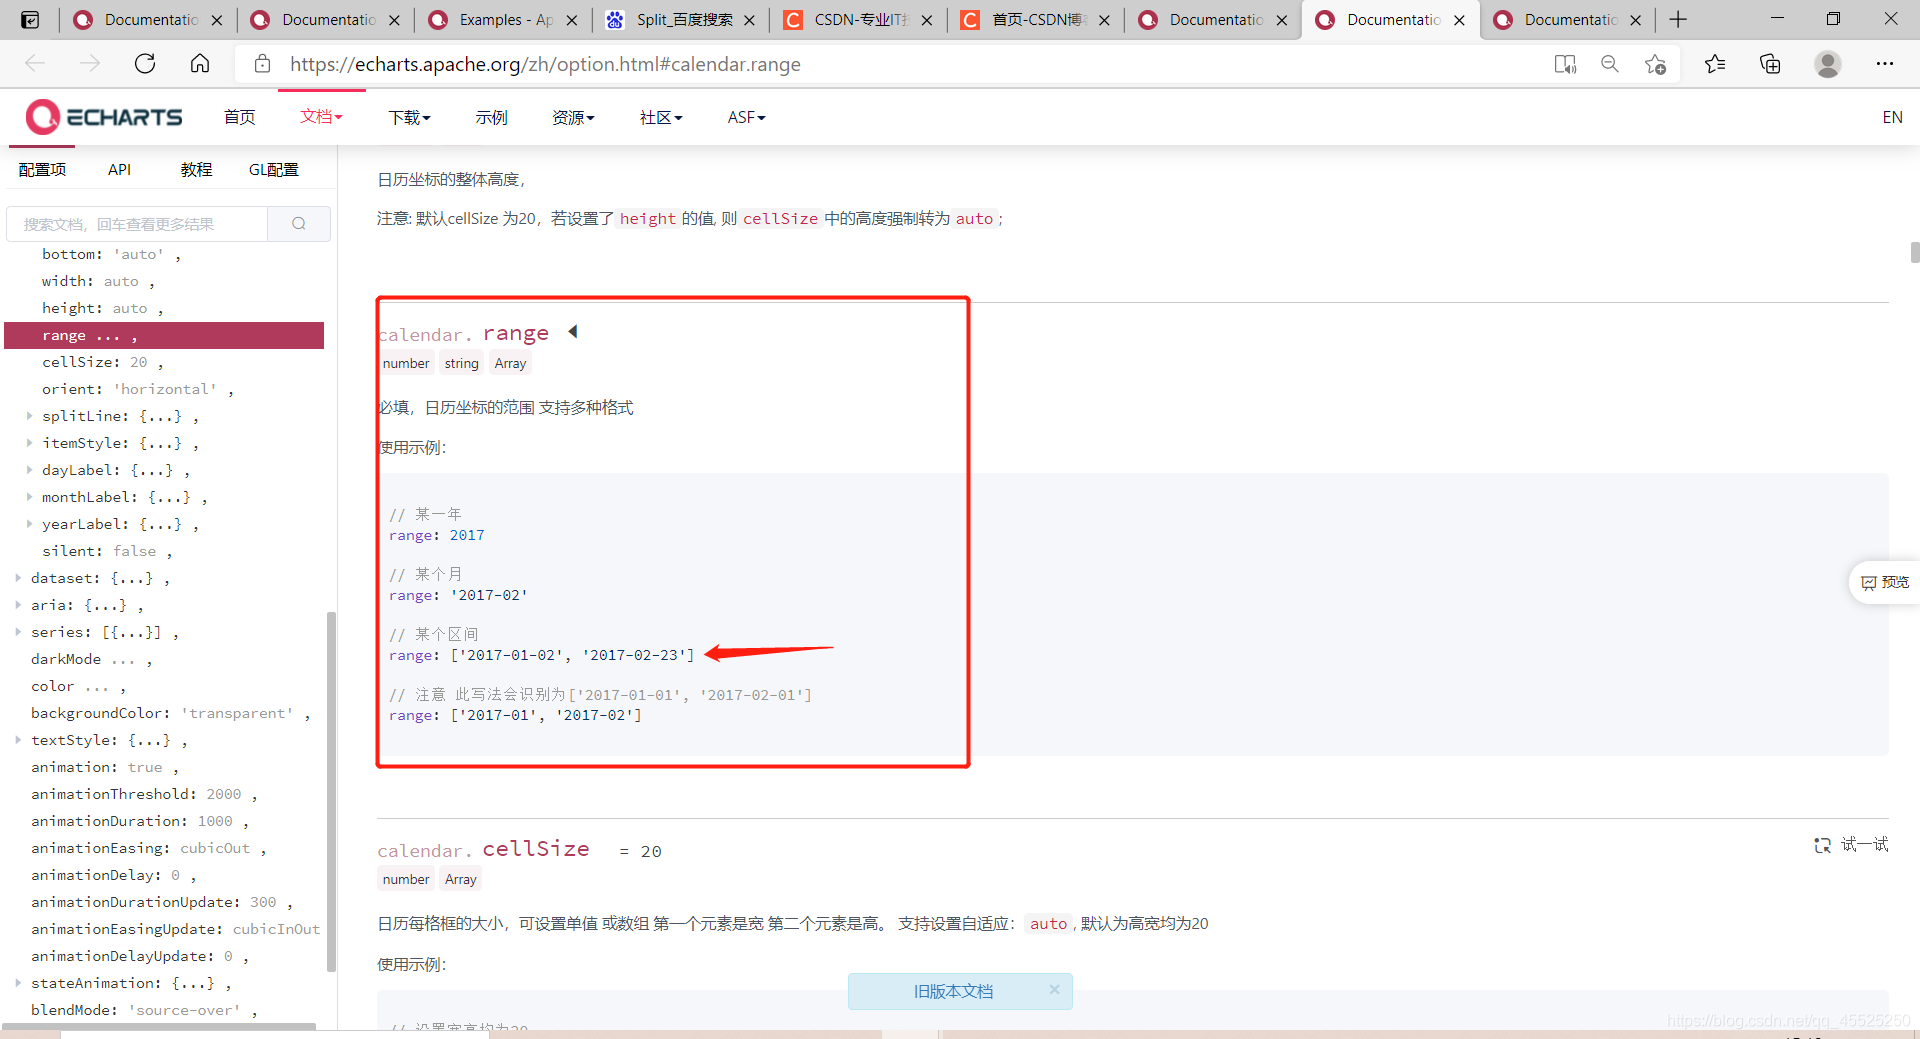Go to browser home page icon
The width and height of the screenshot is (1920, 1039).
[200, 64]
